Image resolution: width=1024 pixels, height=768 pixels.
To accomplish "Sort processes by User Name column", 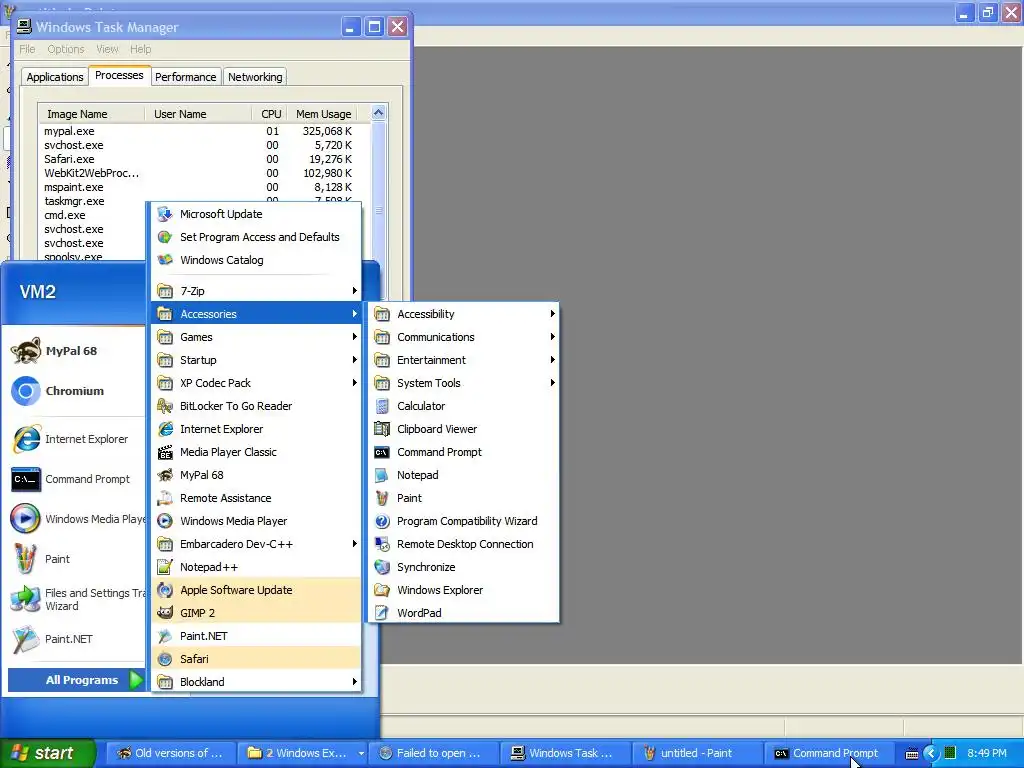I will tap(198, 114).
